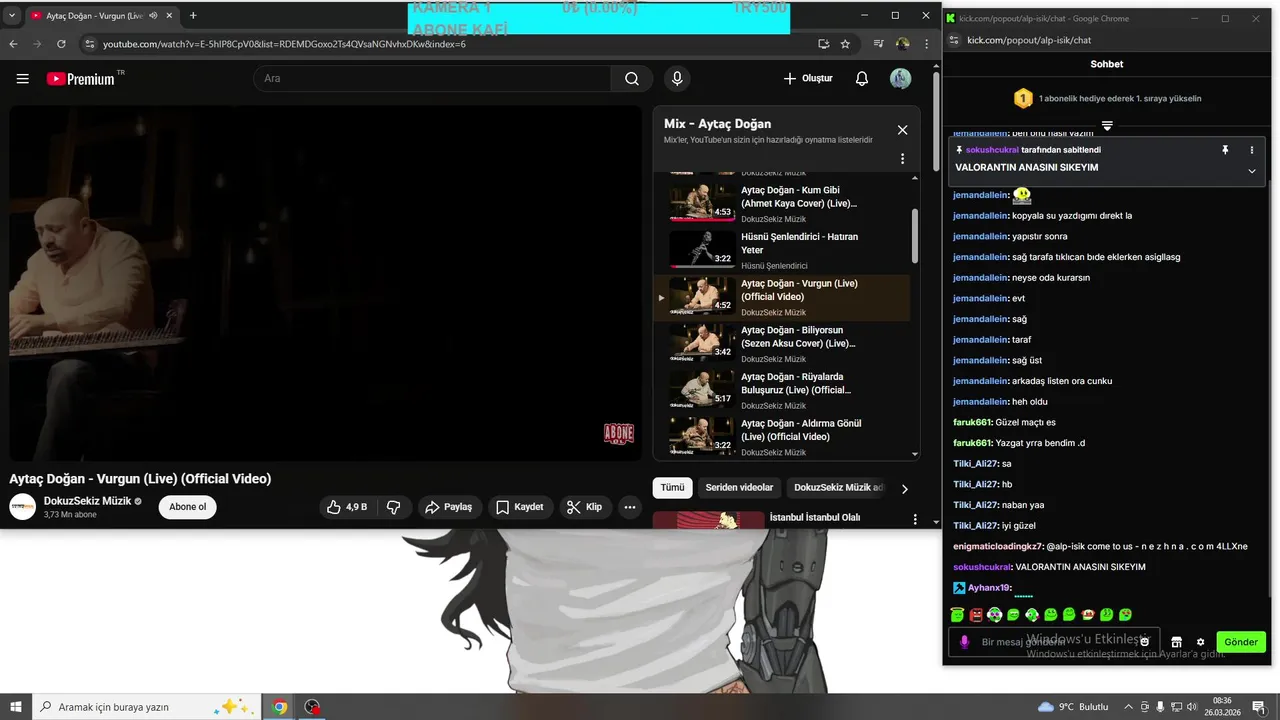Click Oluştur create button
The height and width of the screenshot is (720, 1280).
808,79
